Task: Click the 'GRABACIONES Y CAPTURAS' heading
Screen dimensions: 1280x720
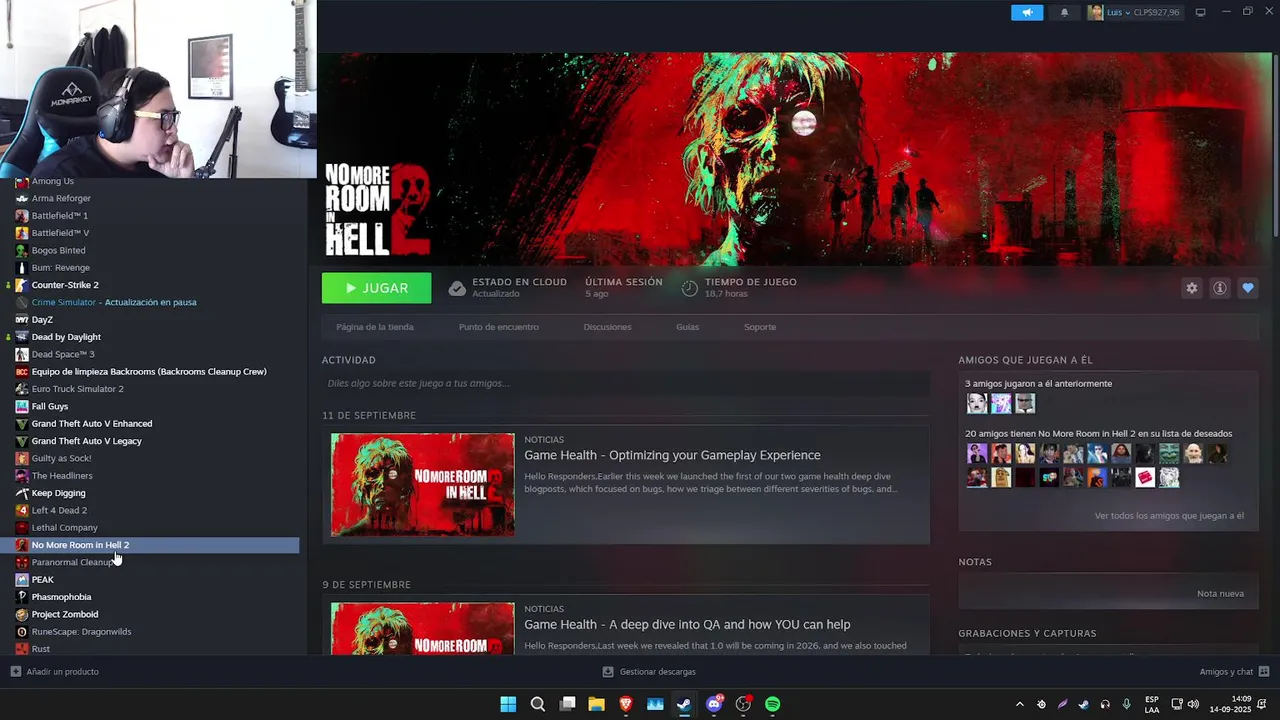Action: [1027, 633]
